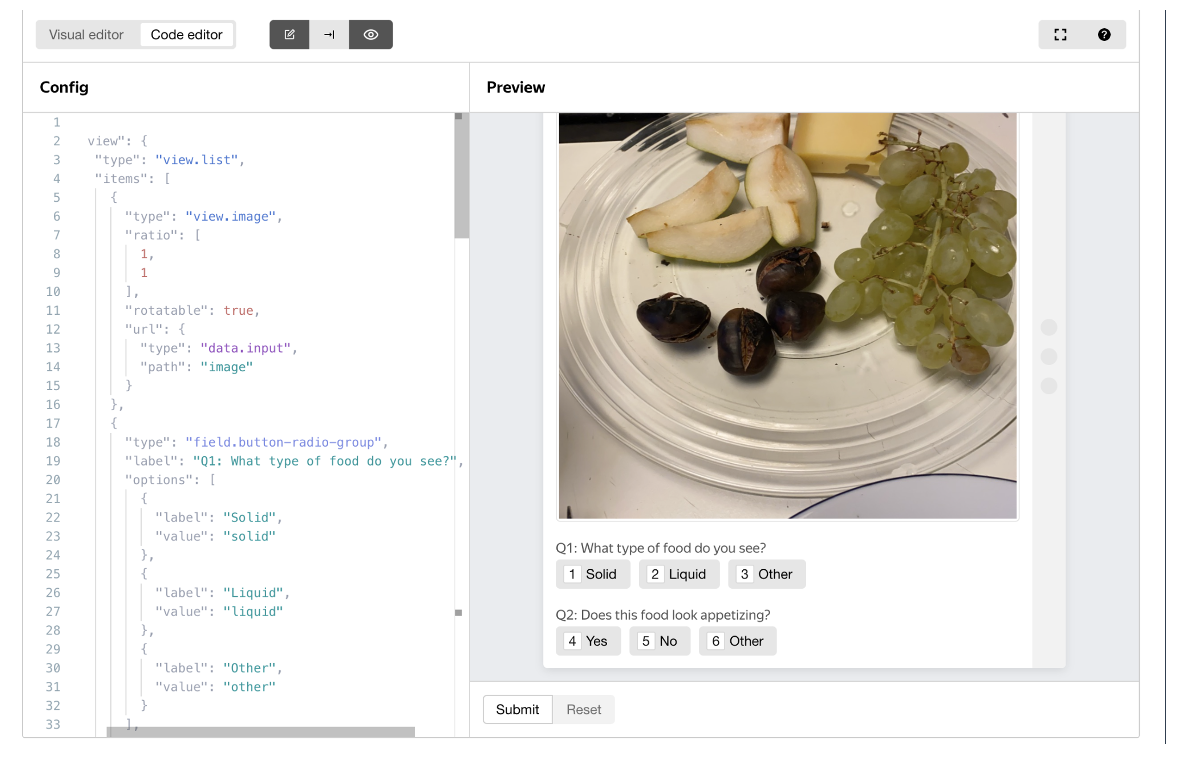Click the top image control dot beside the photo
Image resolution: width=1186 pixels, height=766 pixels.
(x=1049, y=327)
